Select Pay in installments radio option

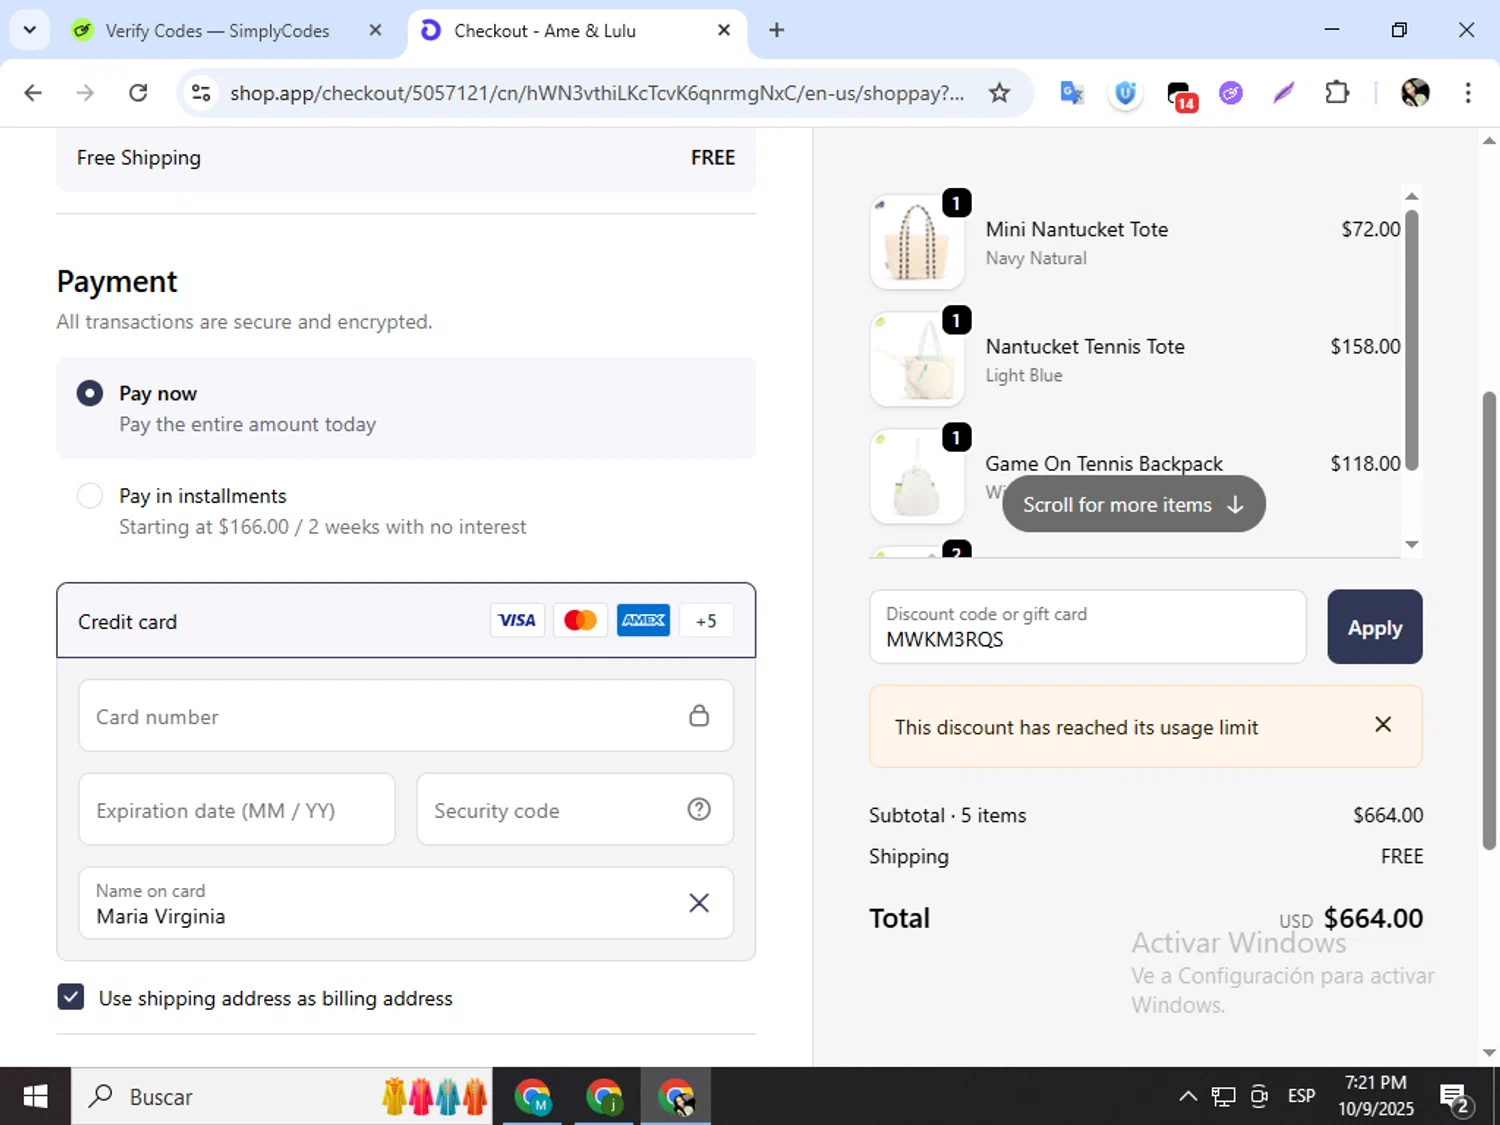(90, 496)
